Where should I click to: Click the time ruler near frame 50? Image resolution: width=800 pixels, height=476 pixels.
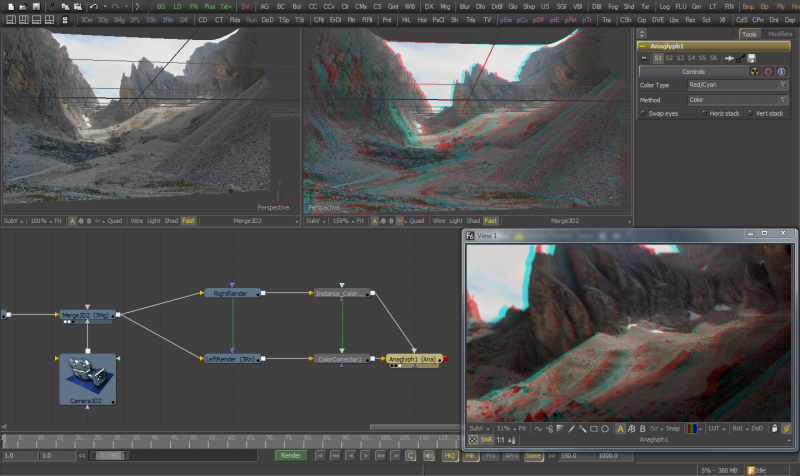tap(193, 441)
